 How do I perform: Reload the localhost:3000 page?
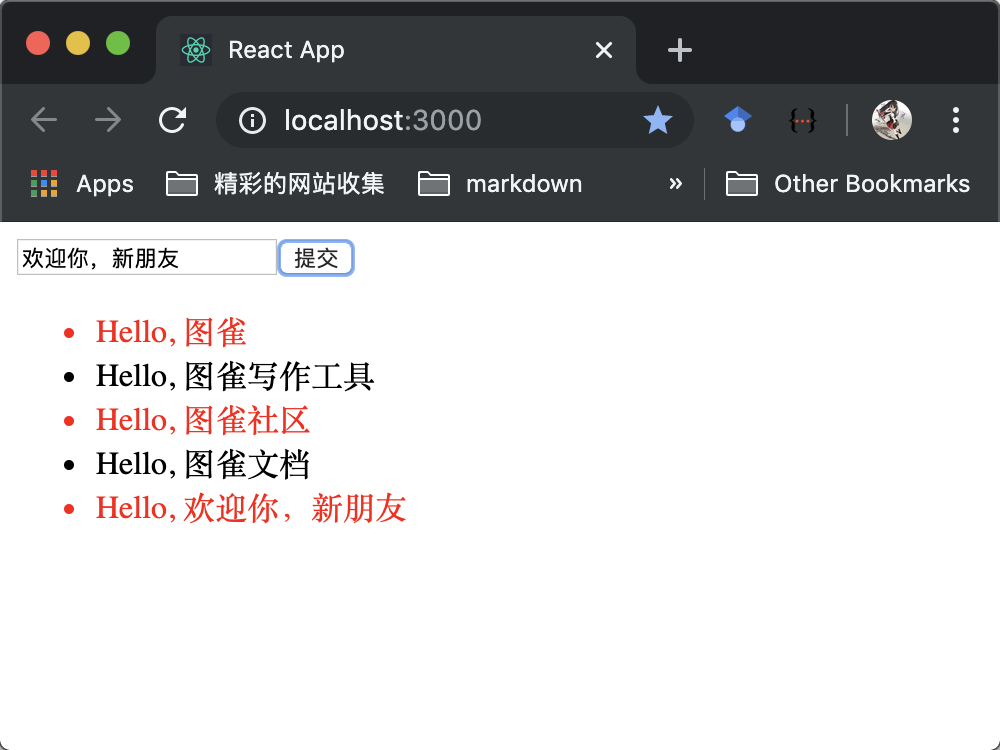[x=172, y=120]
